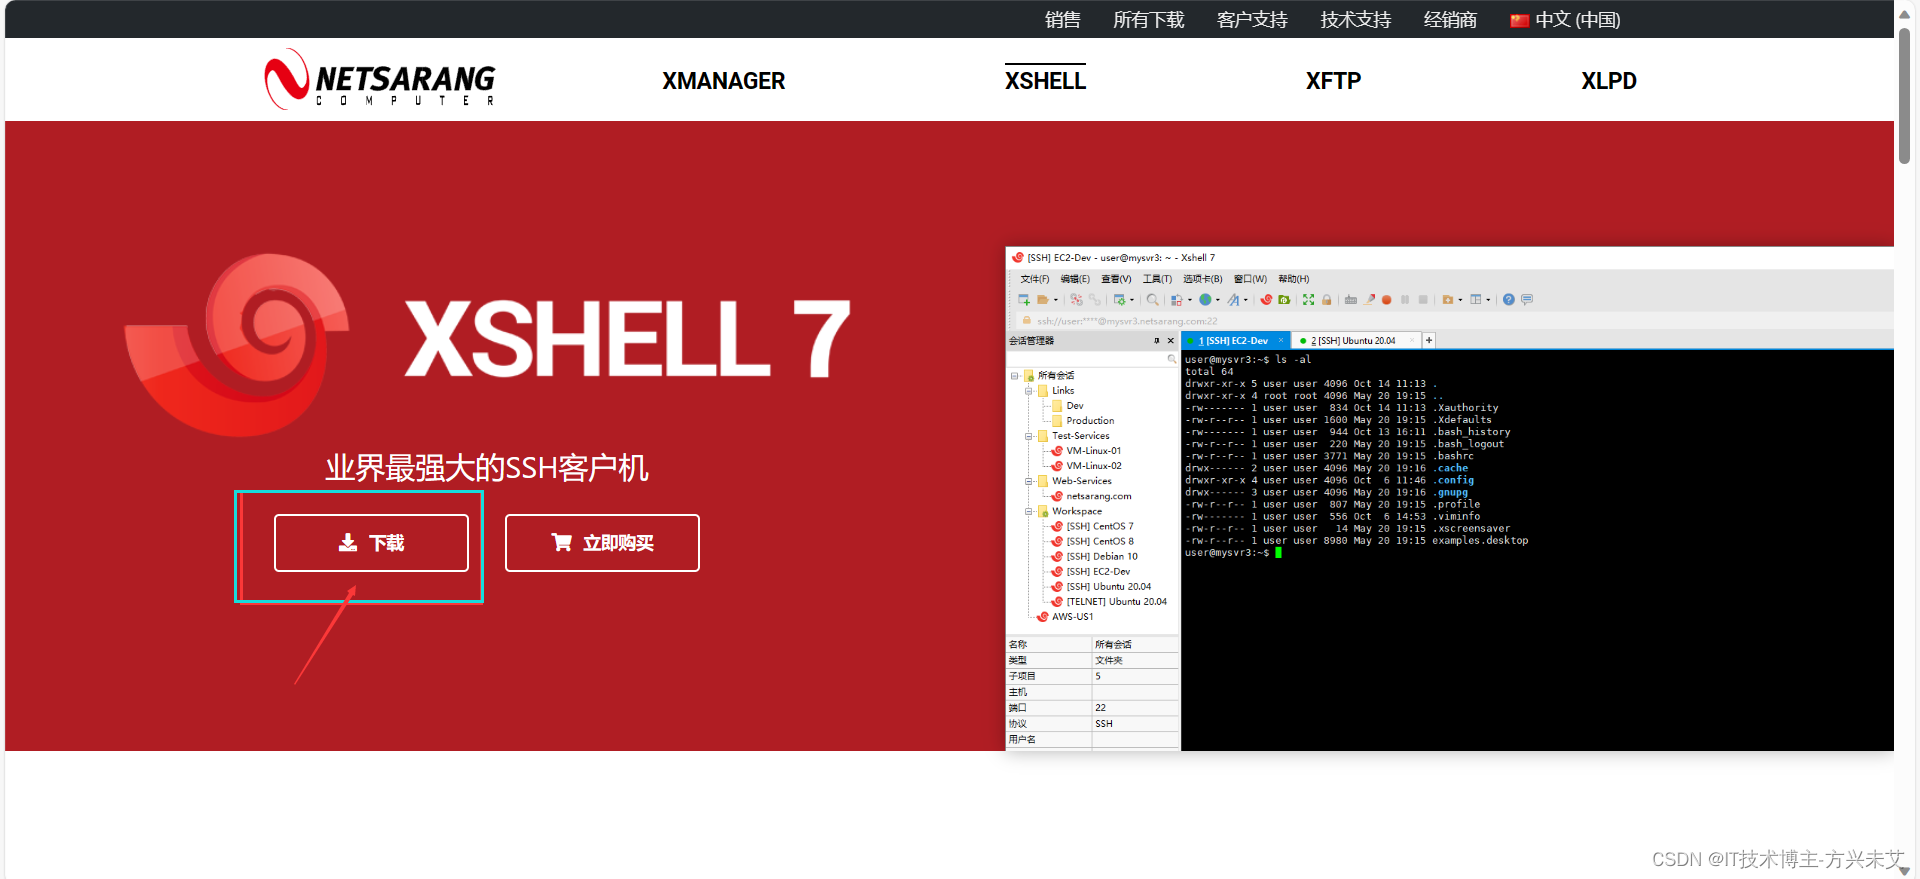Click the font letter A icon in Xshell toolbar
This screenshot has height=879, width=1920.
coord(1233,299)
